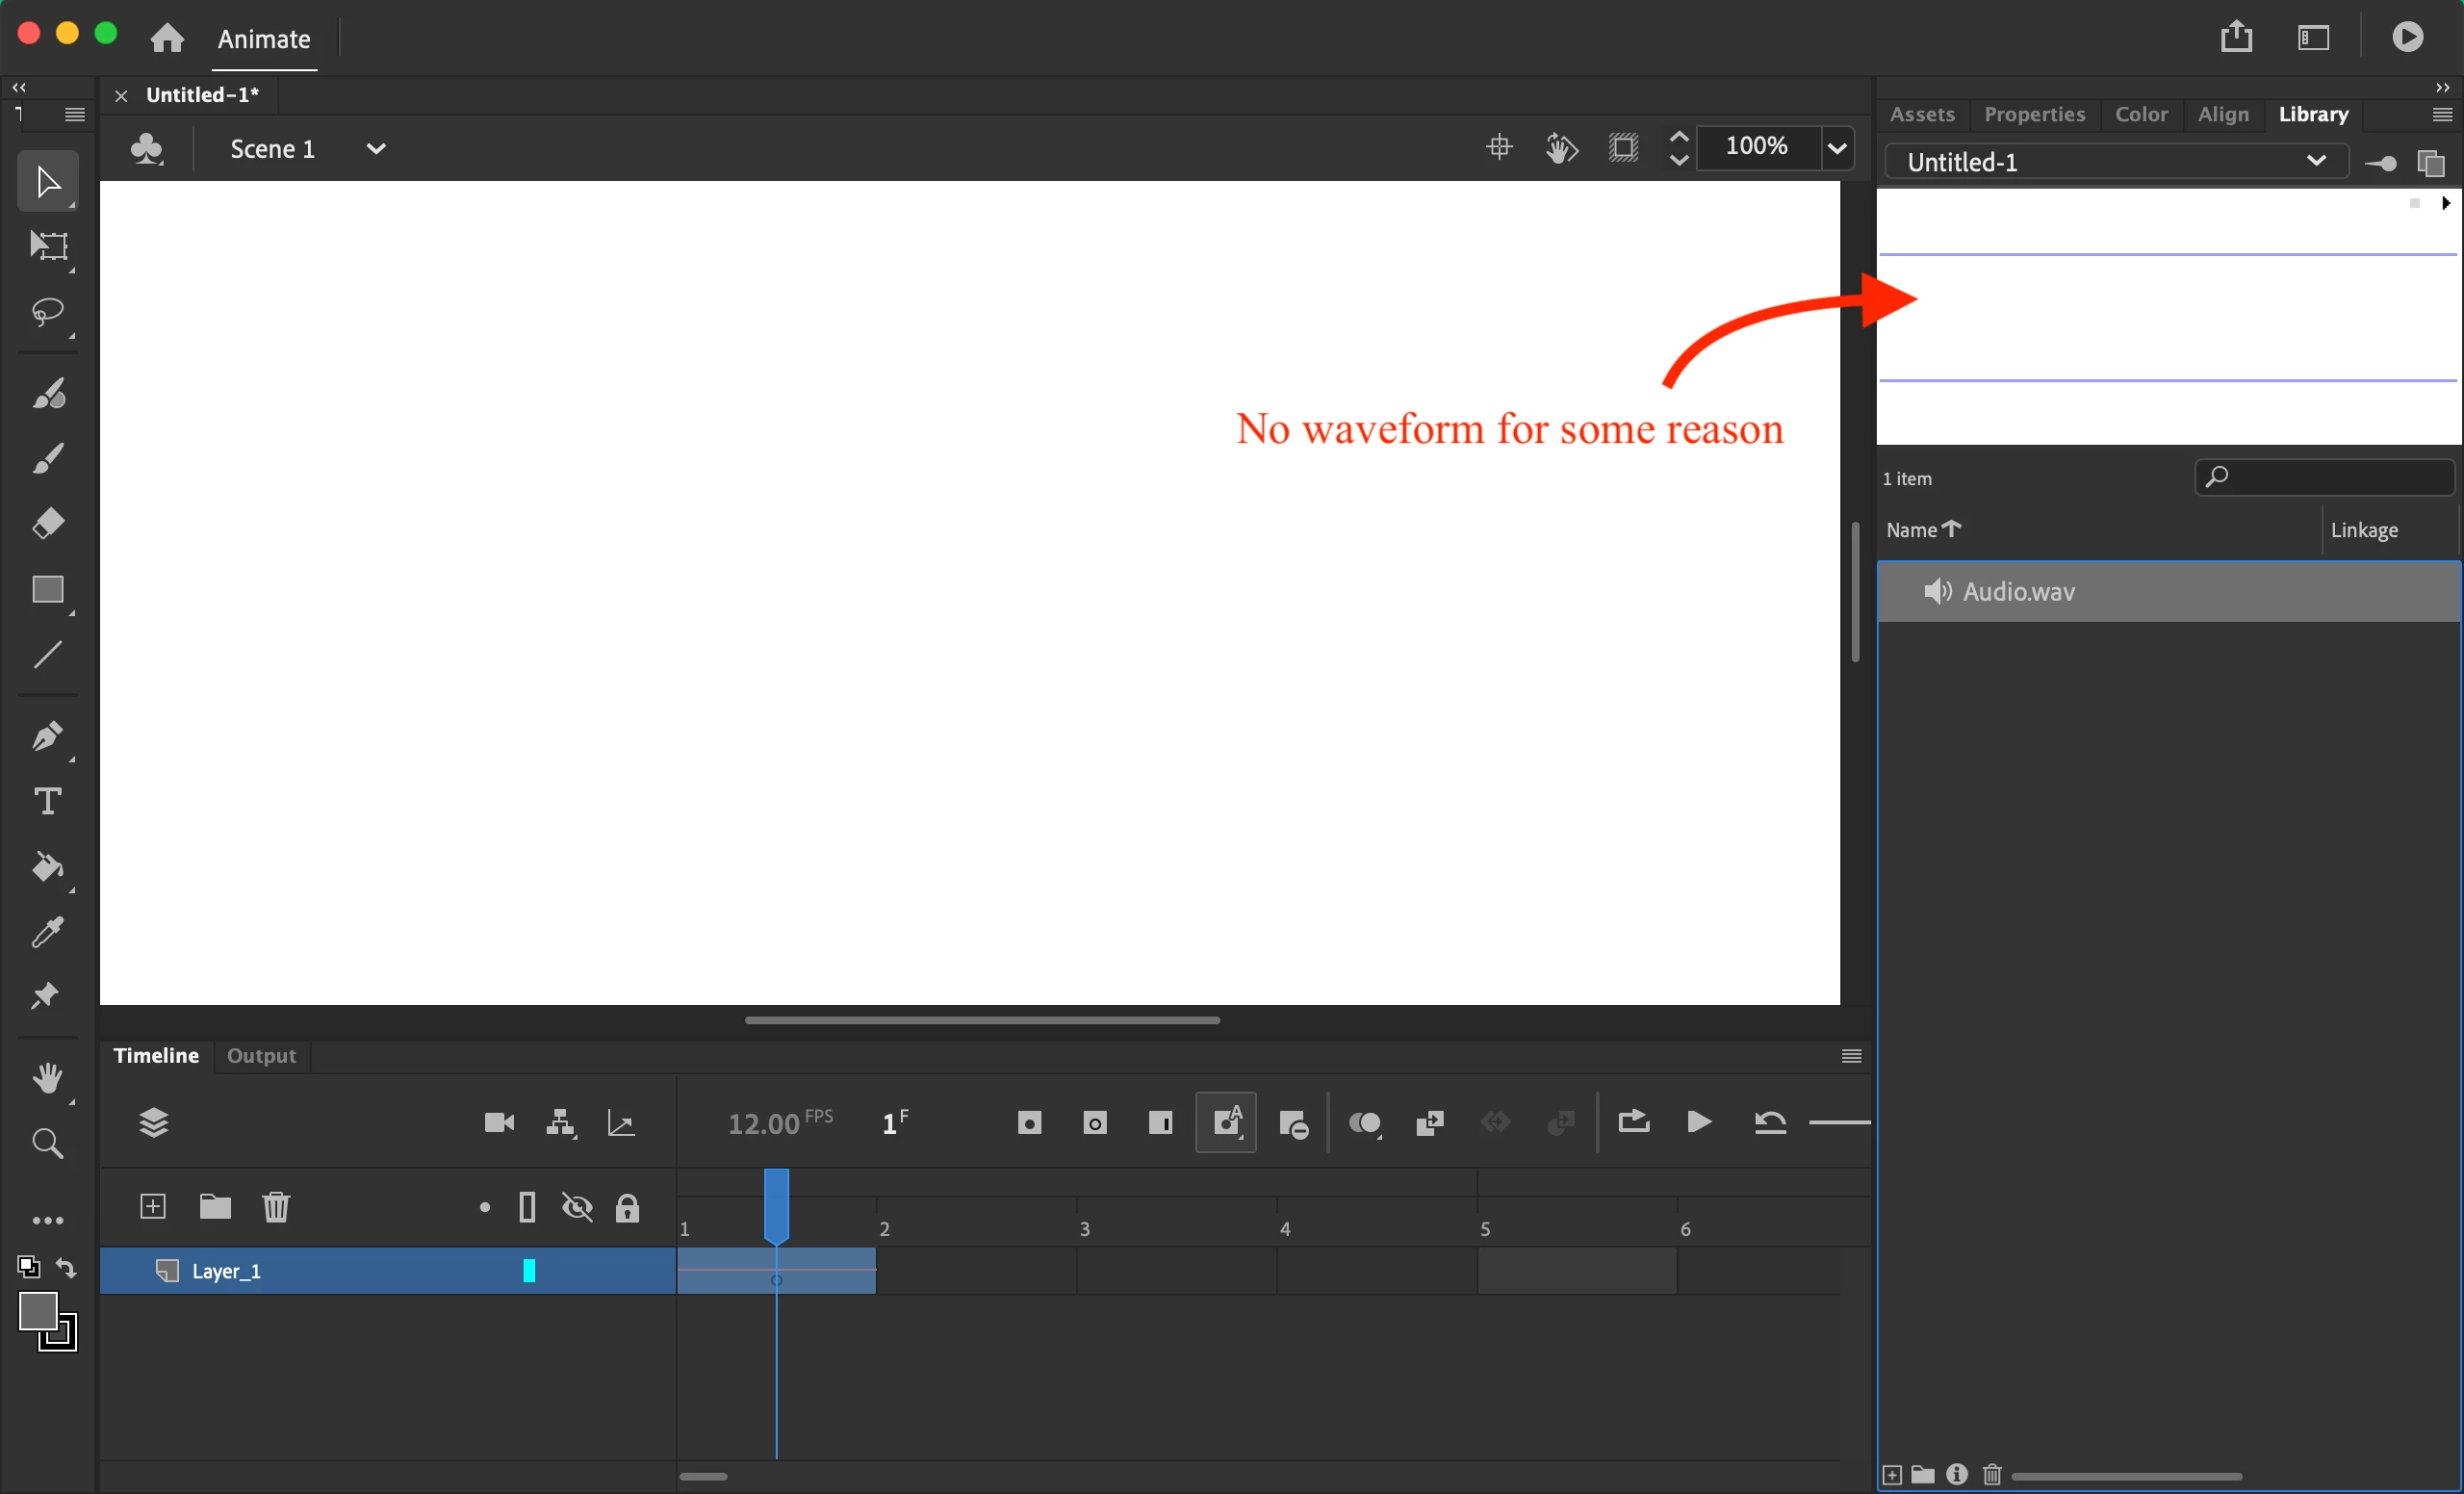
Task: Click the fill color swatch
Action: click(37, 1311)
